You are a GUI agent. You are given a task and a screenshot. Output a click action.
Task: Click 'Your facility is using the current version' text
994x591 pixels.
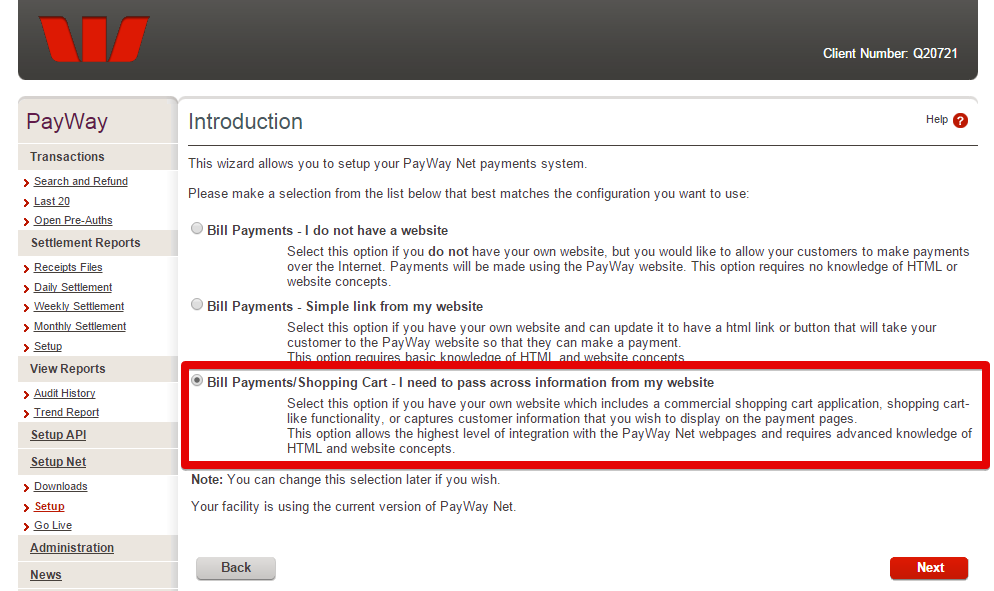[x=353, y=507]
